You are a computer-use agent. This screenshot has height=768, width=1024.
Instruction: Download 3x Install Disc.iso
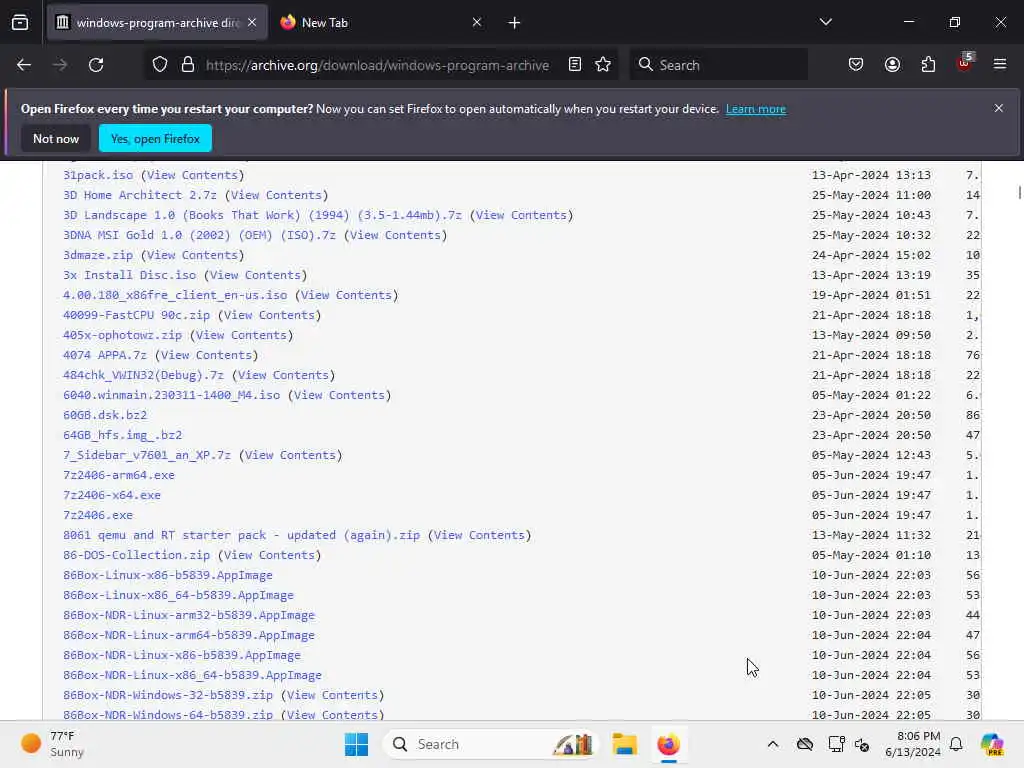pos(129,275)
